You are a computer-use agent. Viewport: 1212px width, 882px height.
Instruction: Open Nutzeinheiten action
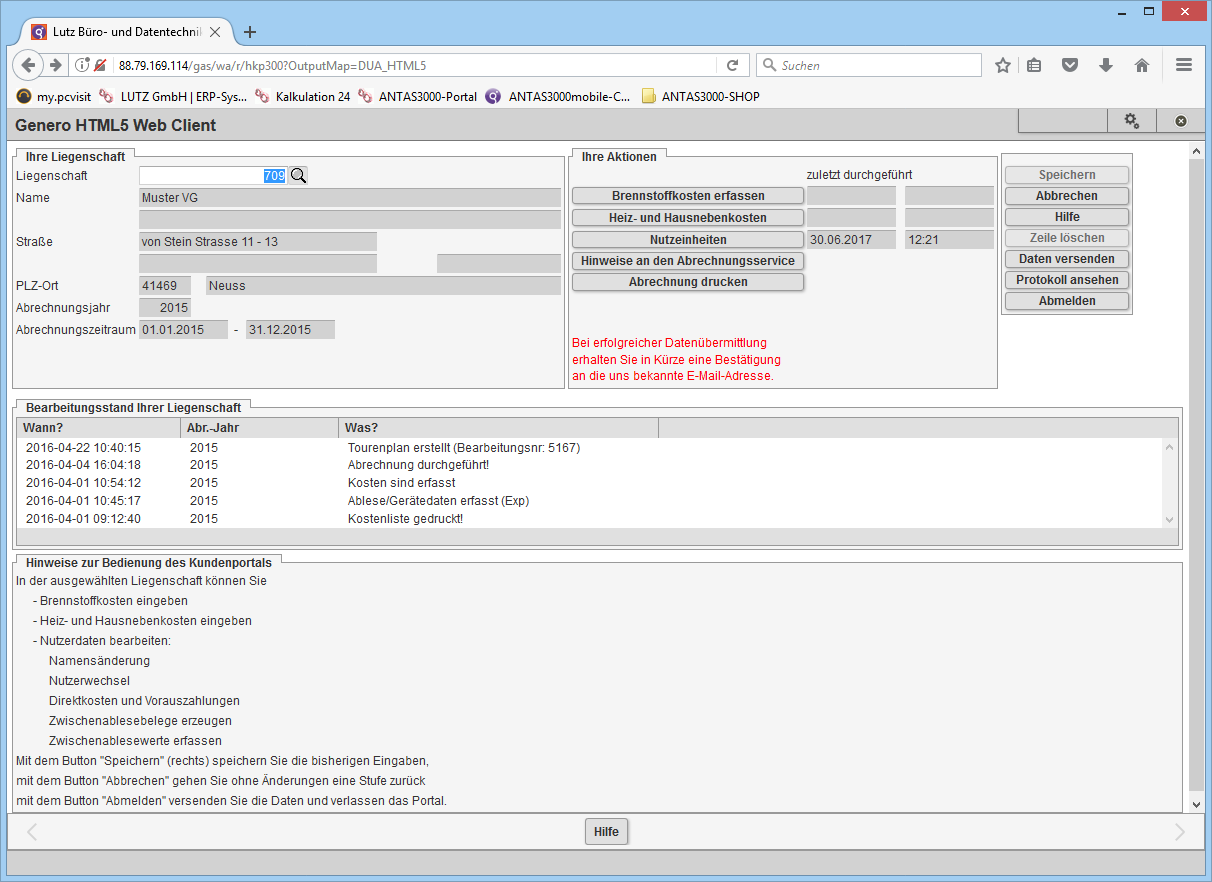coord(688,240)
